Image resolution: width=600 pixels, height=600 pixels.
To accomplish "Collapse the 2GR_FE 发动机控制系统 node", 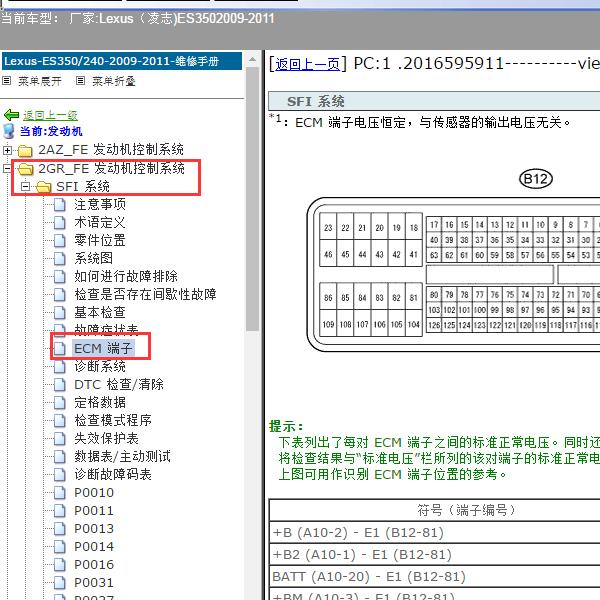I will [x=7, y=168].
